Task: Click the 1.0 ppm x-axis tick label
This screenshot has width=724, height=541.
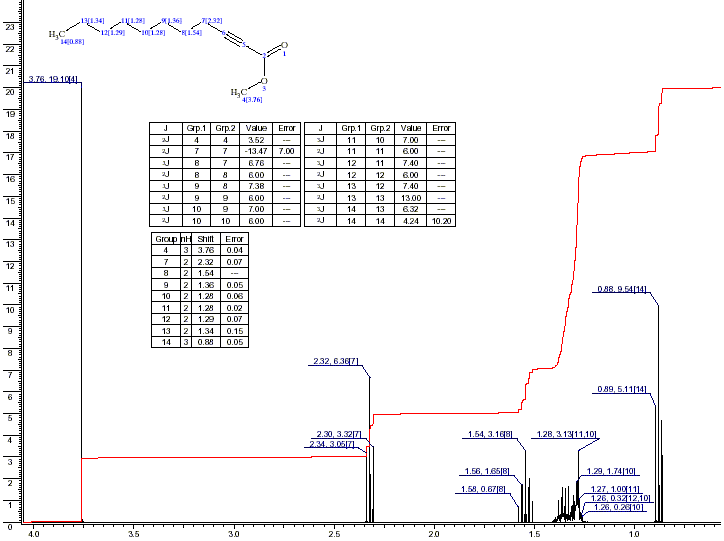Action: coord(634,534)
